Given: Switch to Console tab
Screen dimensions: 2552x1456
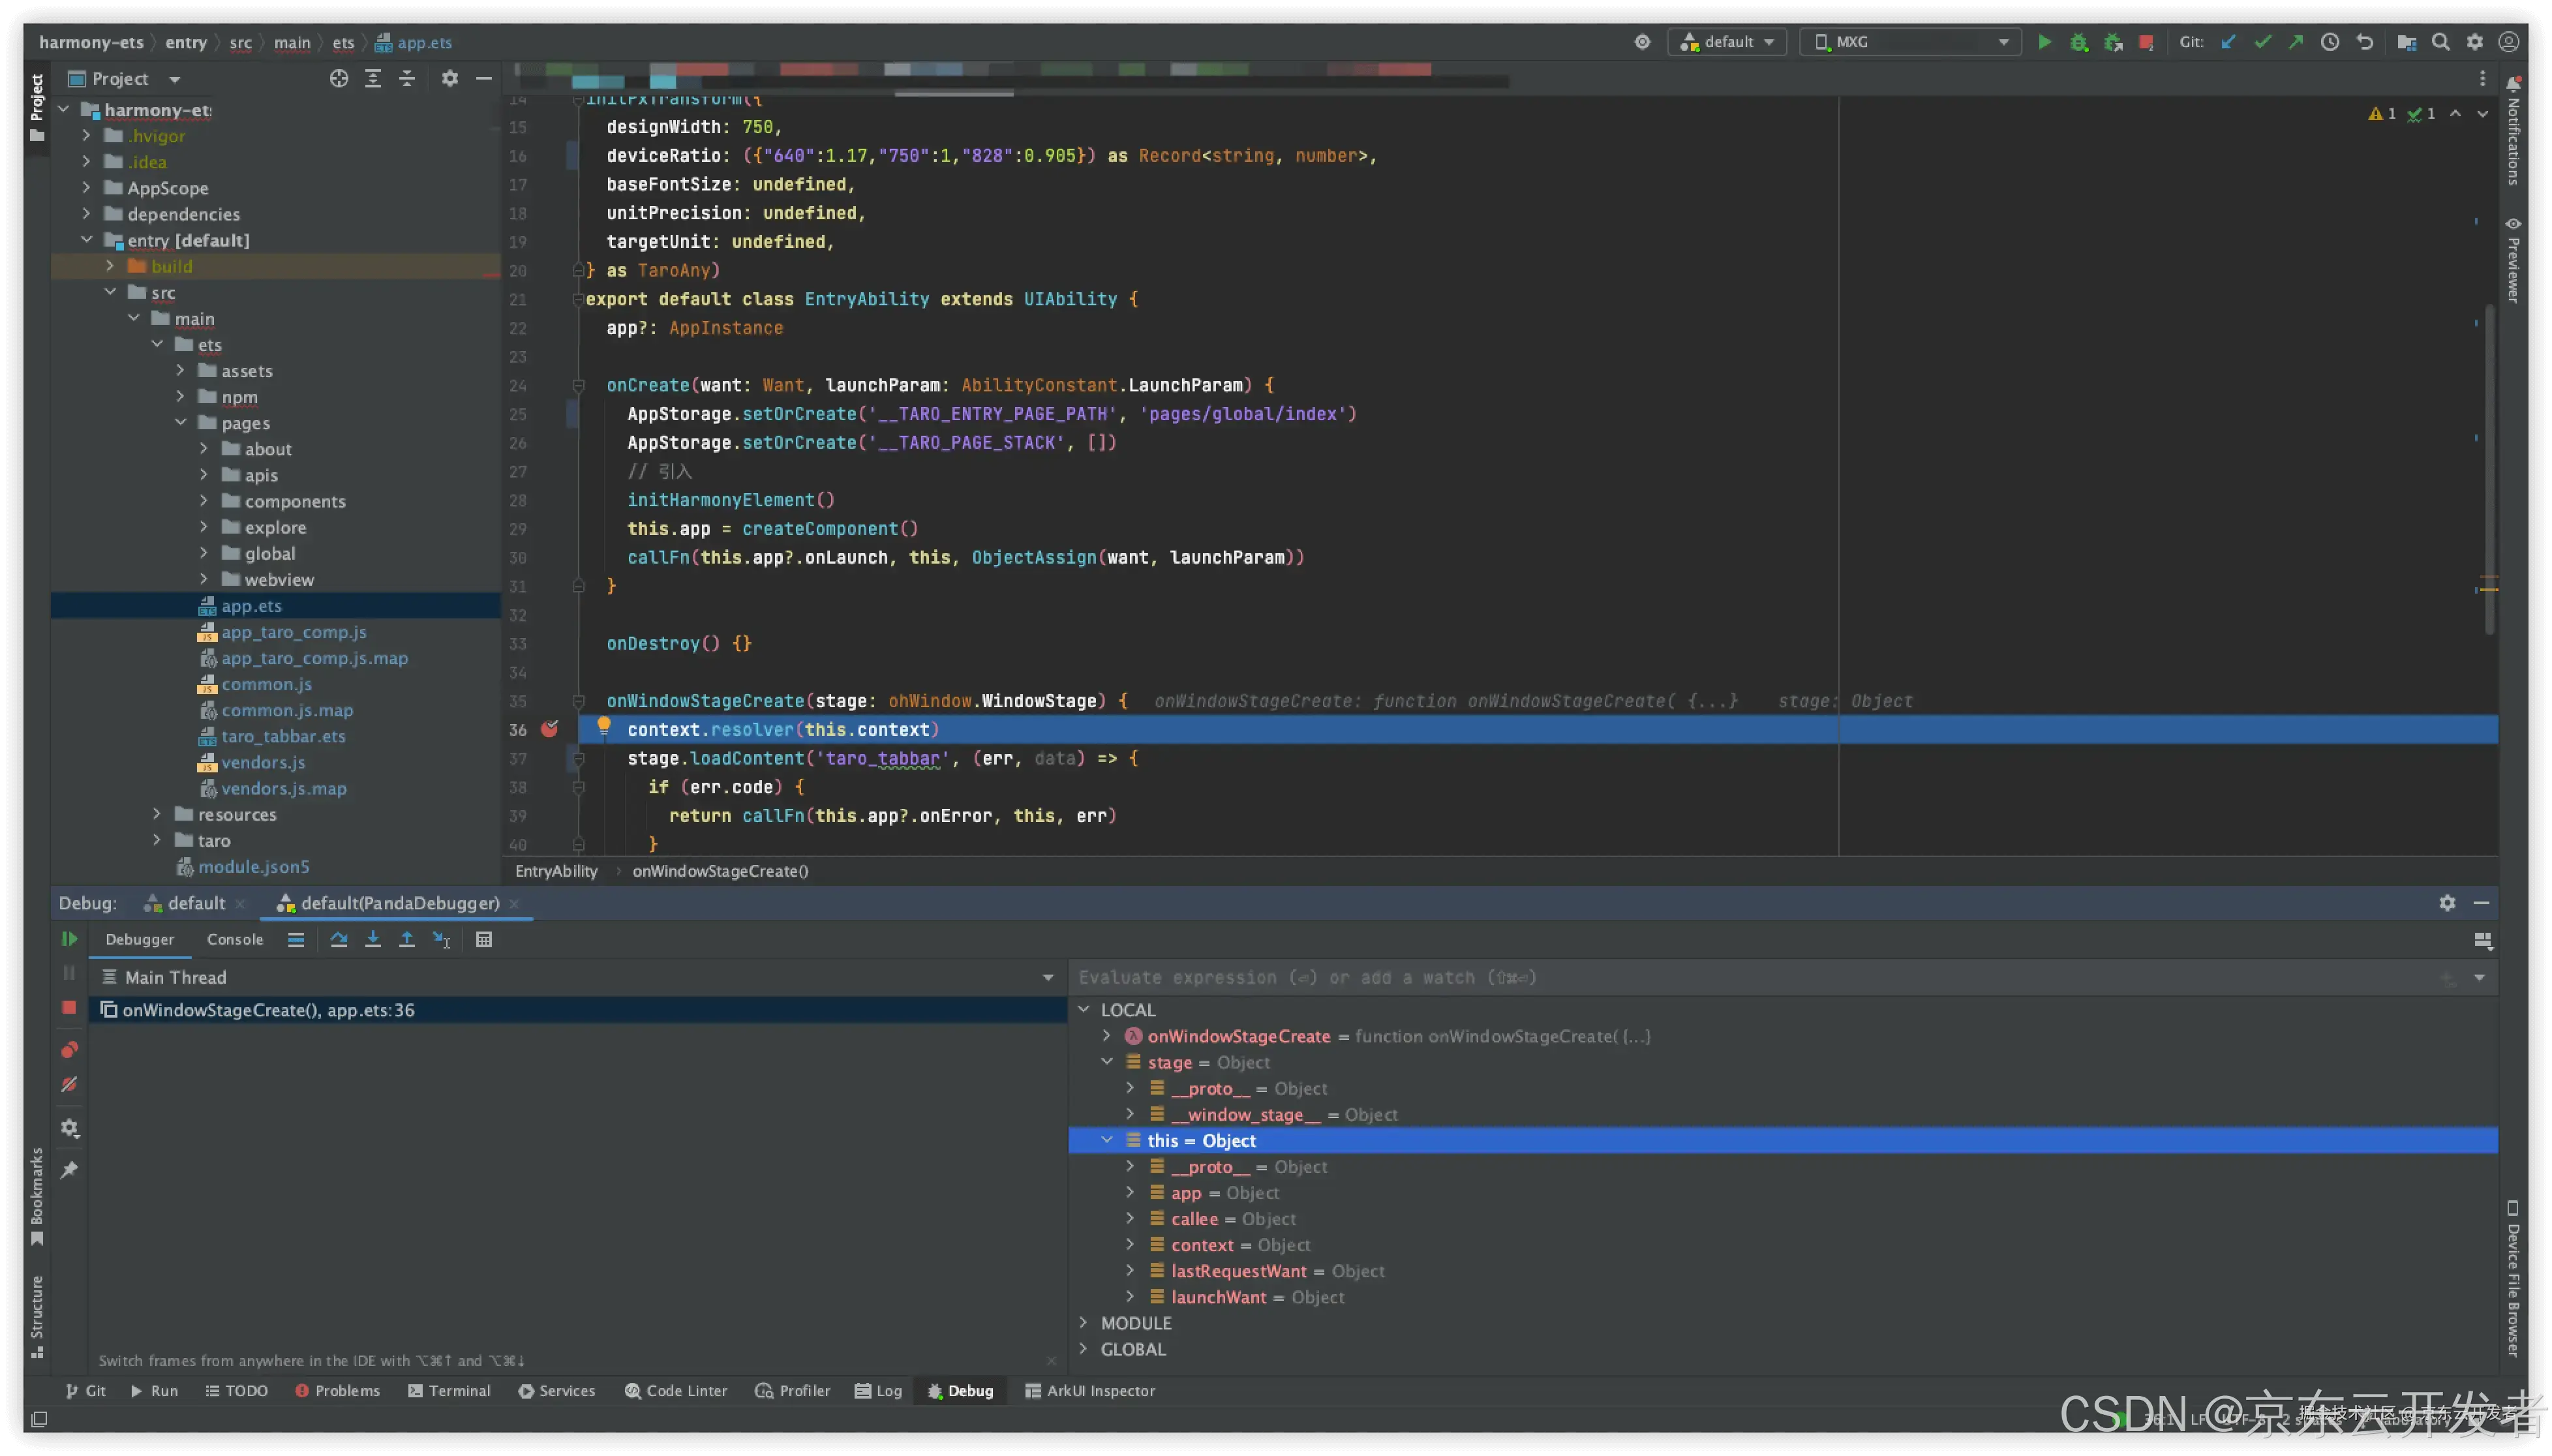Looking at the screenshot, I should tap(235, 939).
